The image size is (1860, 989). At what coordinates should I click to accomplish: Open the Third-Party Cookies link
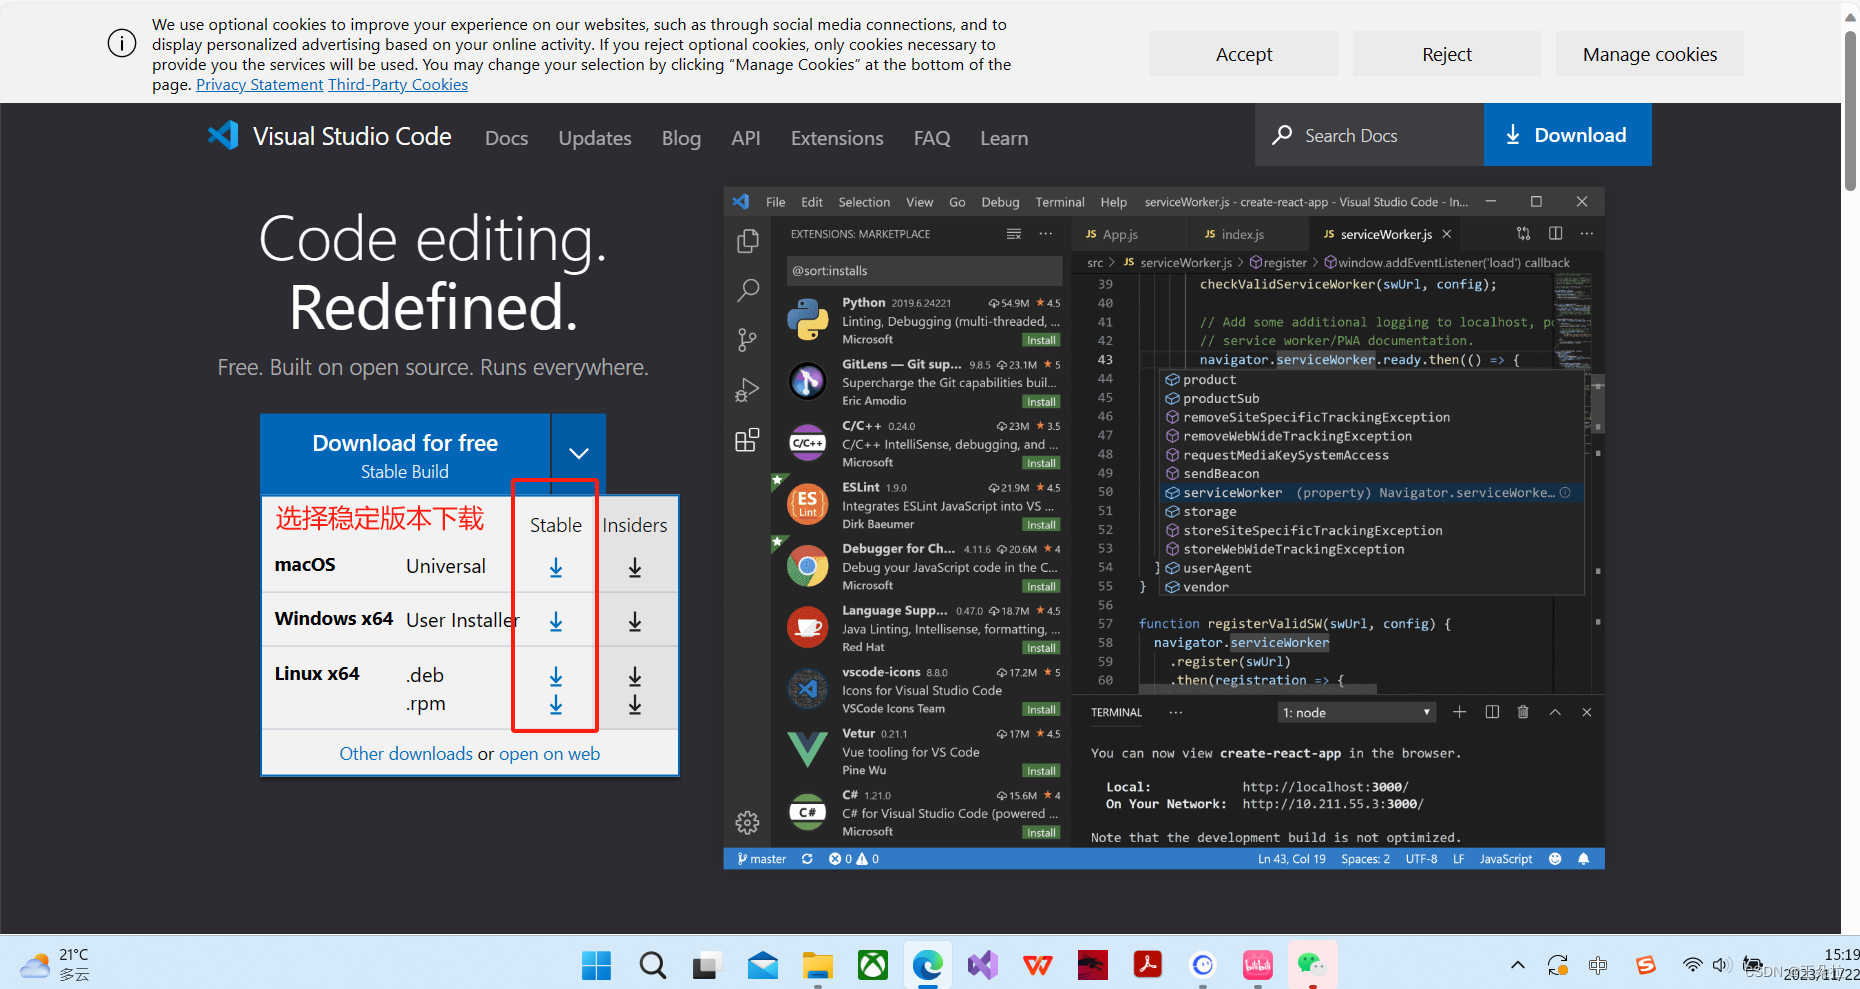[x=398, y=84]
